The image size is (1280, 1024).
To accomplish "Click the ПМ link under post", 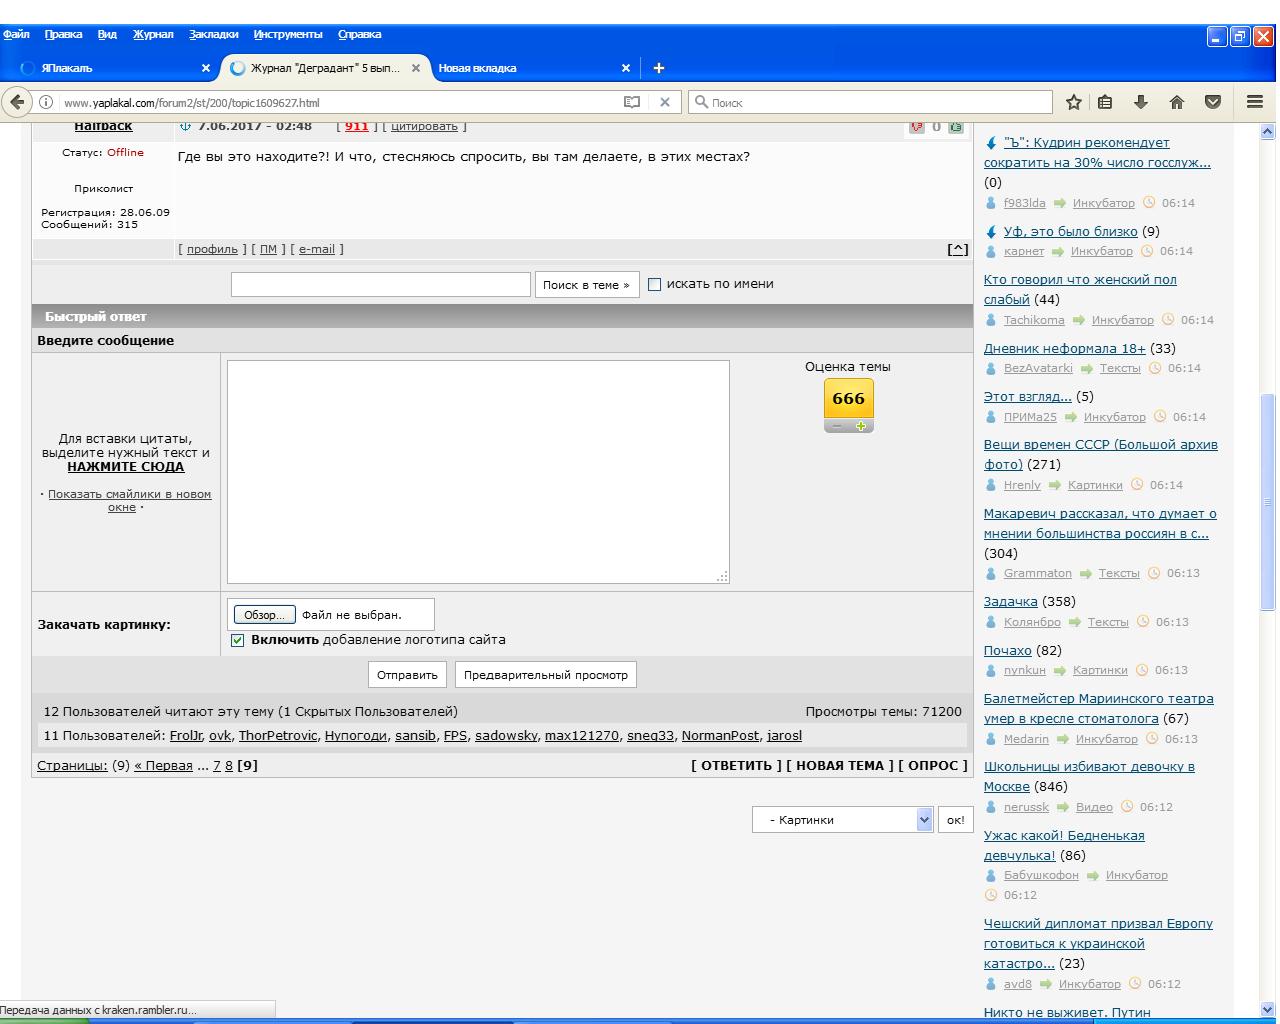I will pos(268,249).
